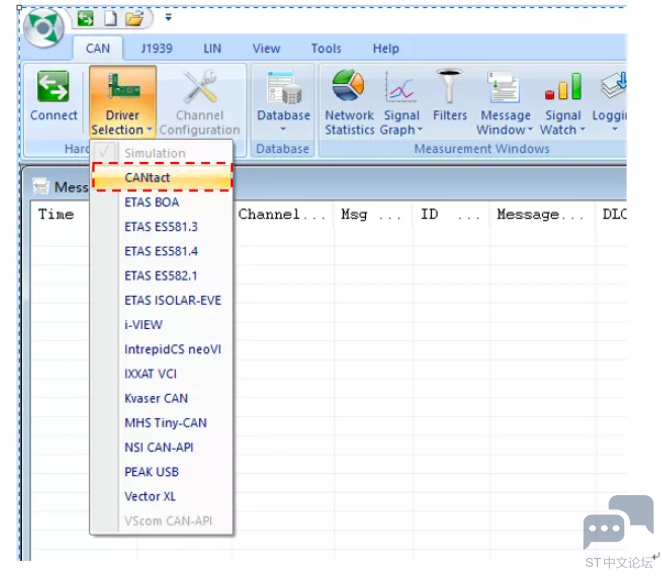Select the ETAS ES582.1 driver
Image resolution: width=662 pixels, height=578 pixels.
coord(162,276)
